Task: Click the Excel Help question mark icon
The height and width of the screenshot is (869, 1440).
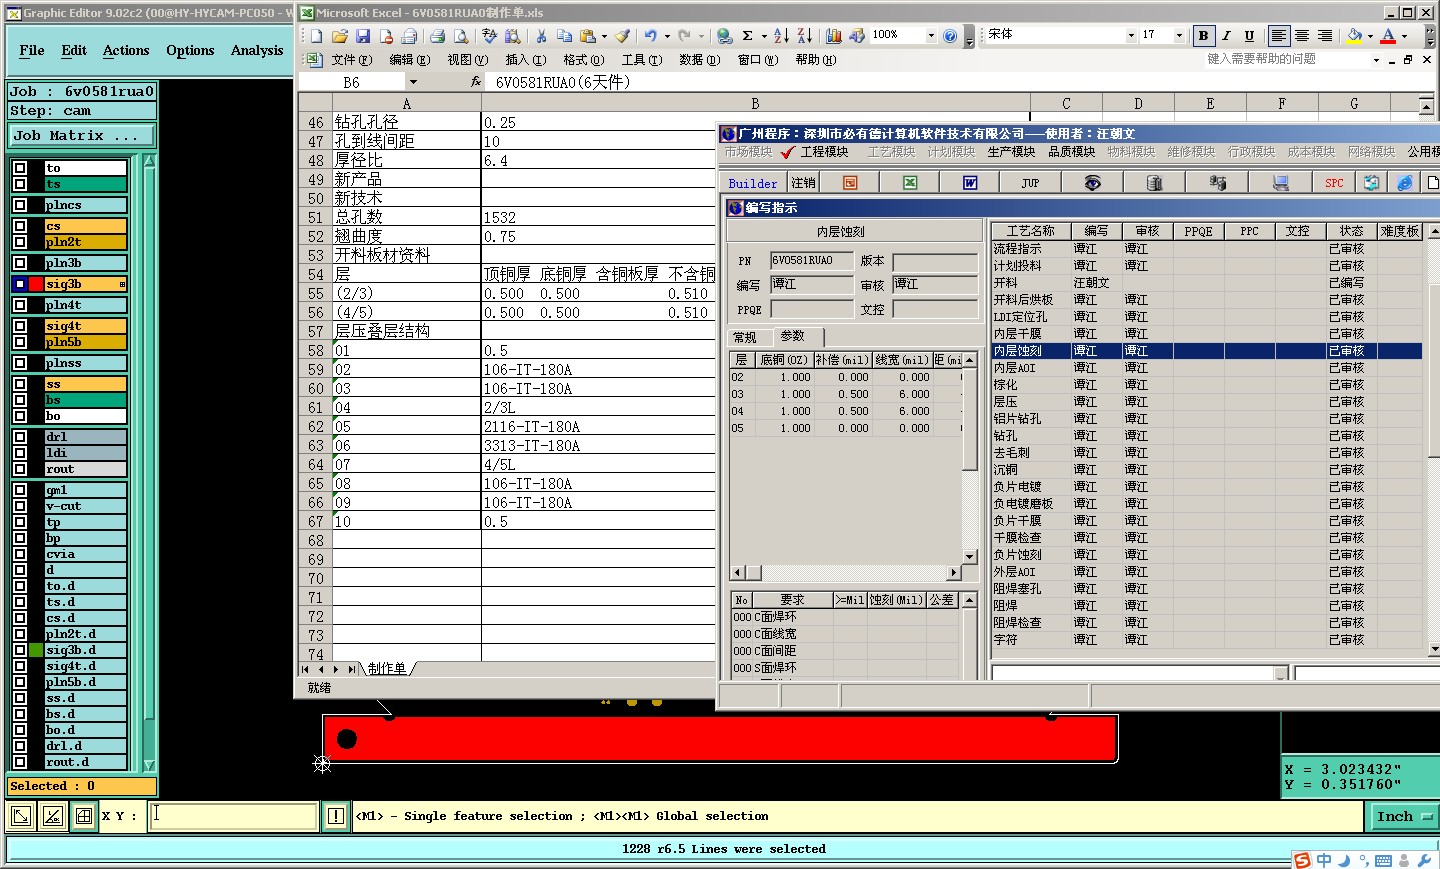Action: pyautogui.click(x=950, y=36)
